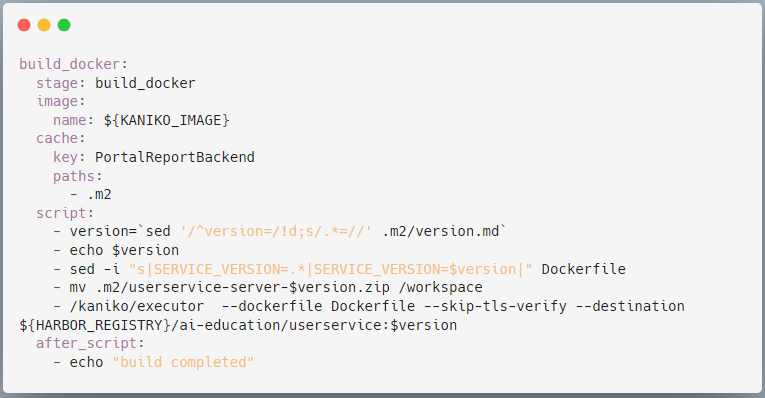Click the ${HARBOR_REGISTRY} destination path

(x=238, y=325)
